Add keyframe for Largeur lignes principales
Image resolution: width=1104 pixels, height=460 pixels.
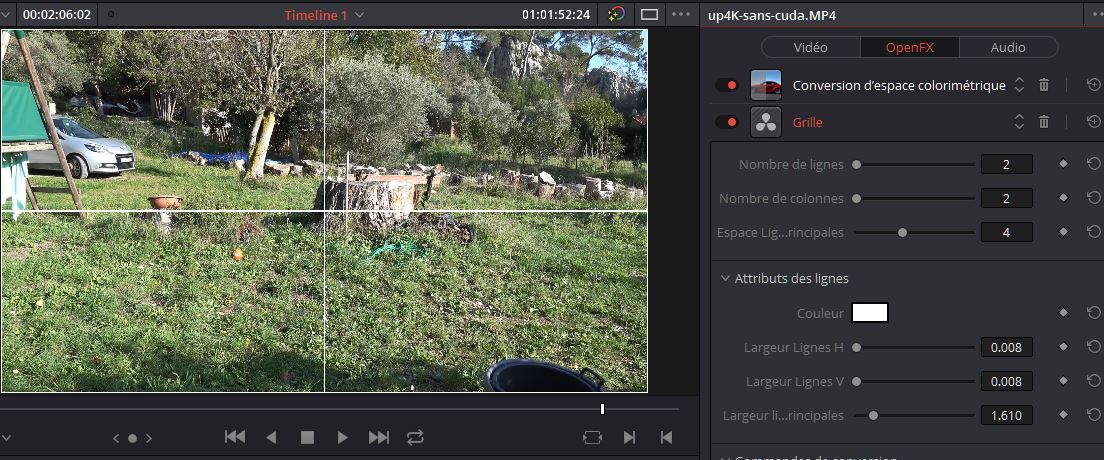(1063, 415)
